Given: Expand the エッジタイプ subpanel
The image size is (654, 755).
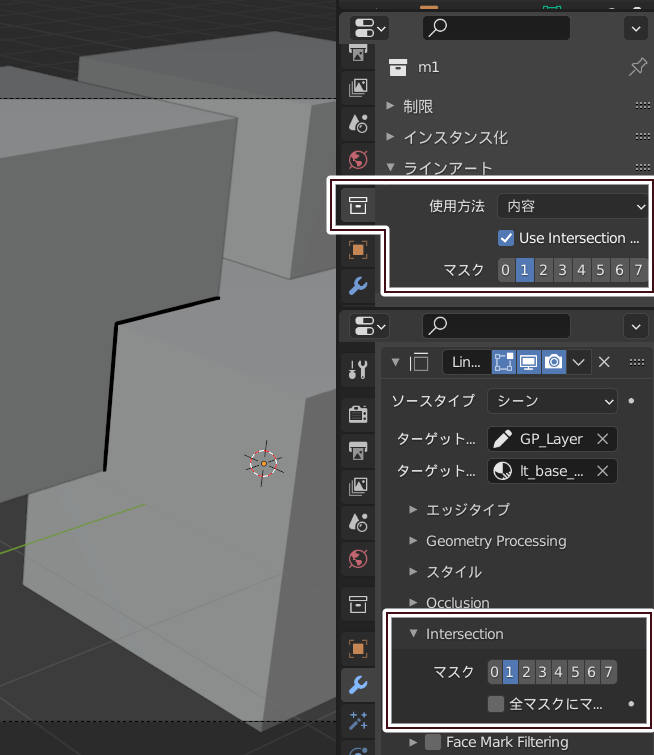Looking at the screenshot, I should point(413,509).
